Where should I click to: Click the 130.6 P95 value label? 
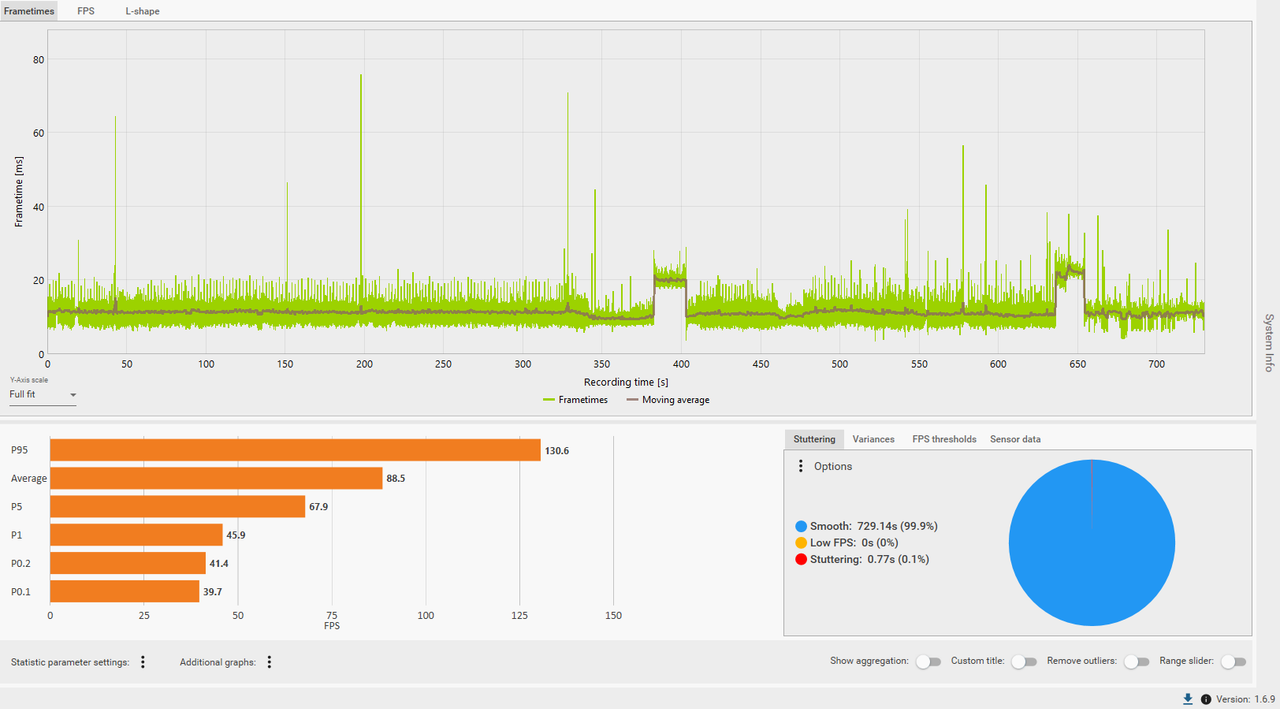click(556, 450)
